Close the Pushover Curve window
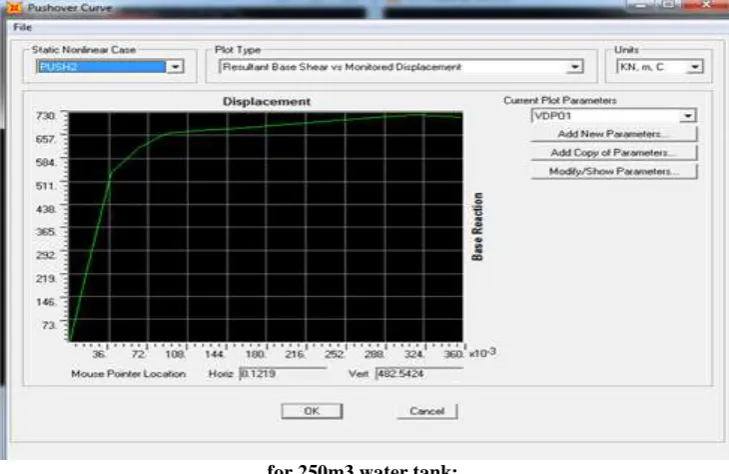 pos(706,5)
